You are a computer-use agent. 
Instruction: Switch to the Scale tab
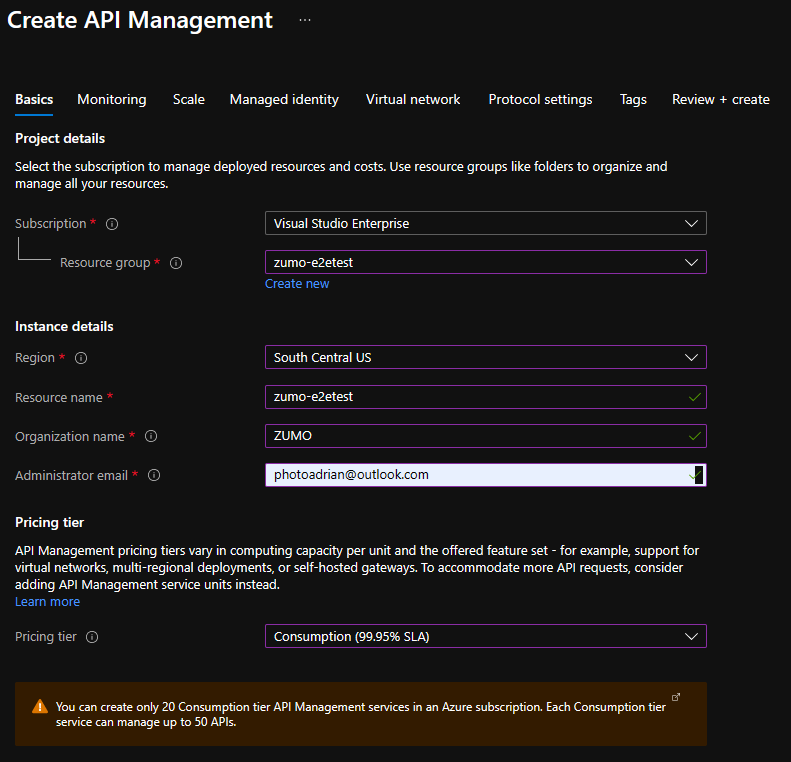pyautogui.click(x=189, y=99)
